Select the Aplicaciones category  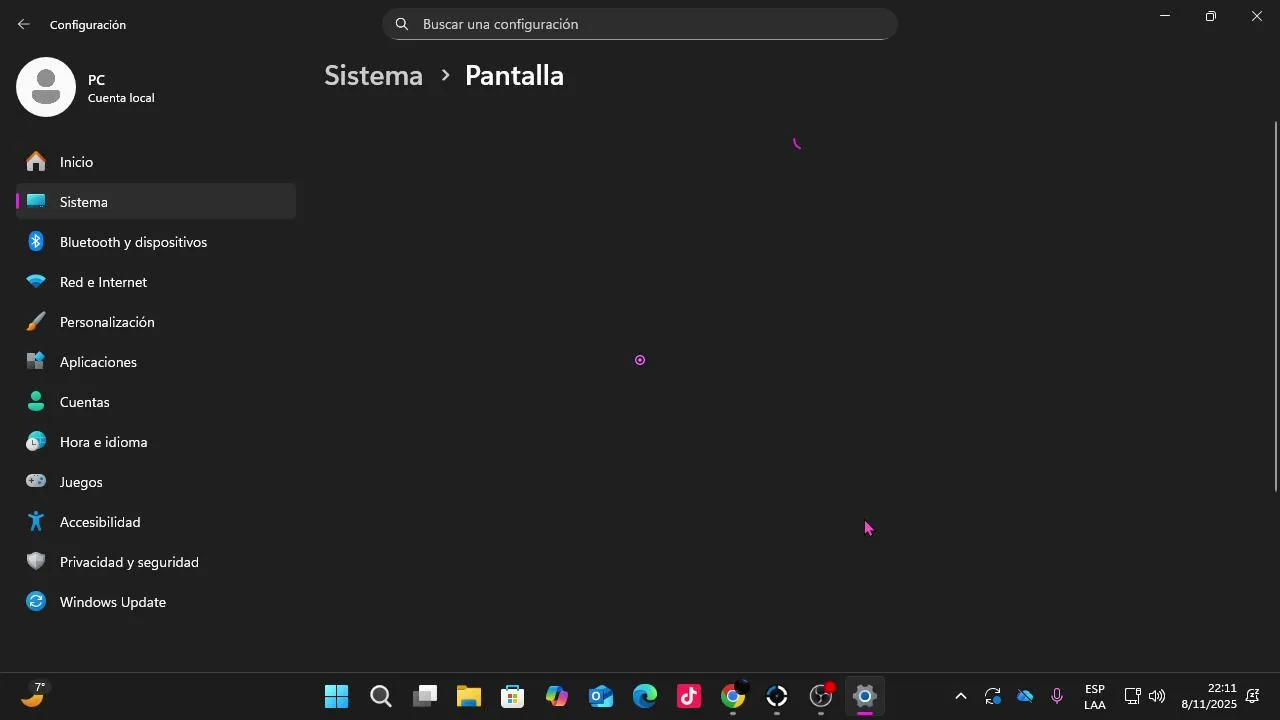click(x=156, y=362)
